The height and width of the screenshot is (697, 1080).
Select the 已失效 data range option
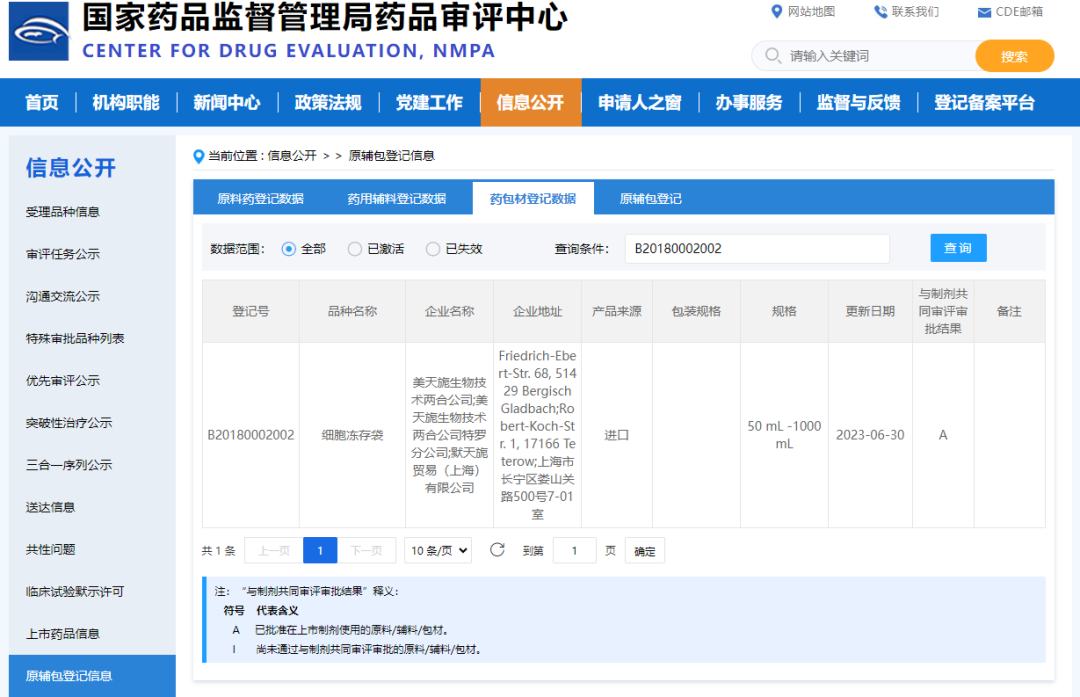click(x=432, y=248)
